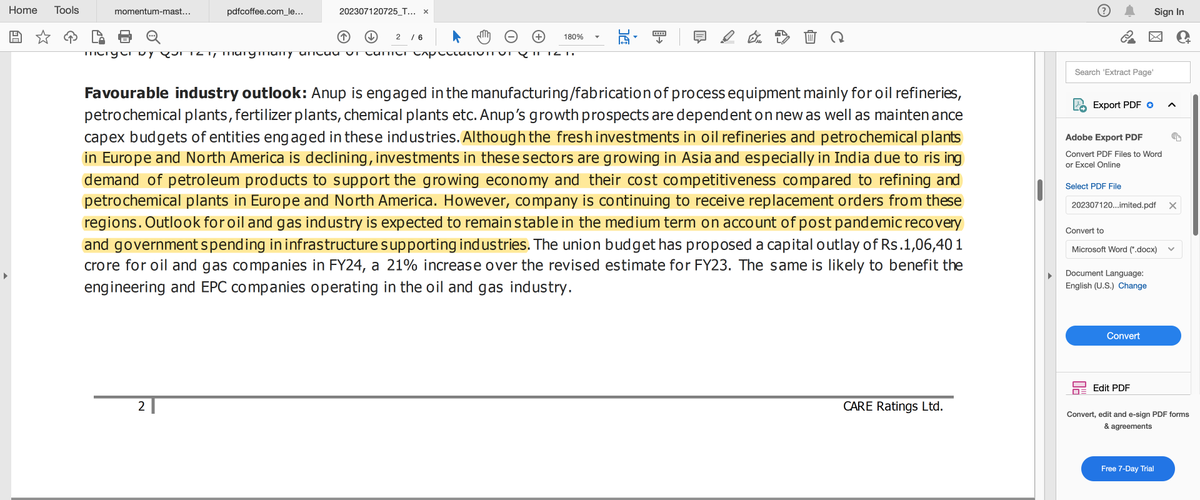Select the draw and sign pen icon
Image resolution: width=1200 pixels, height=500 pixels.
tap(754, 37)
